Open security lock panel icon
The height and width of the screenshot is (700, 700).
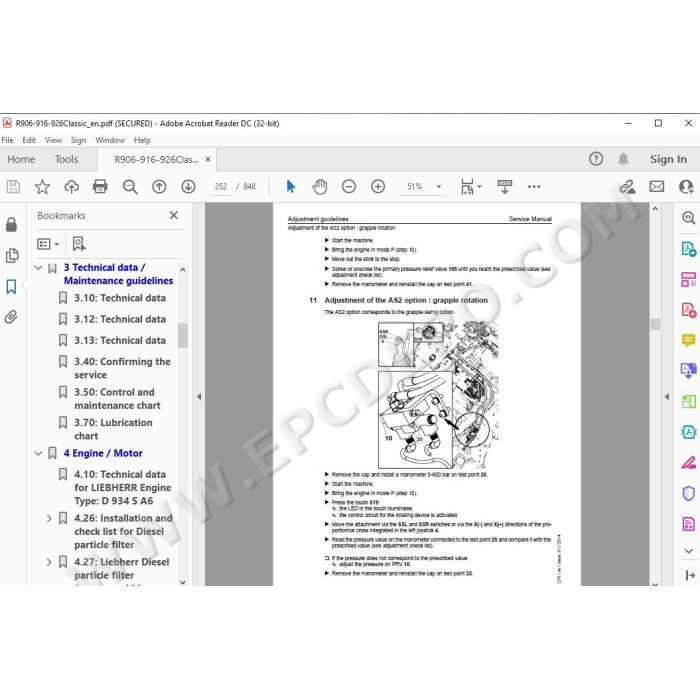tap(11, 224)
